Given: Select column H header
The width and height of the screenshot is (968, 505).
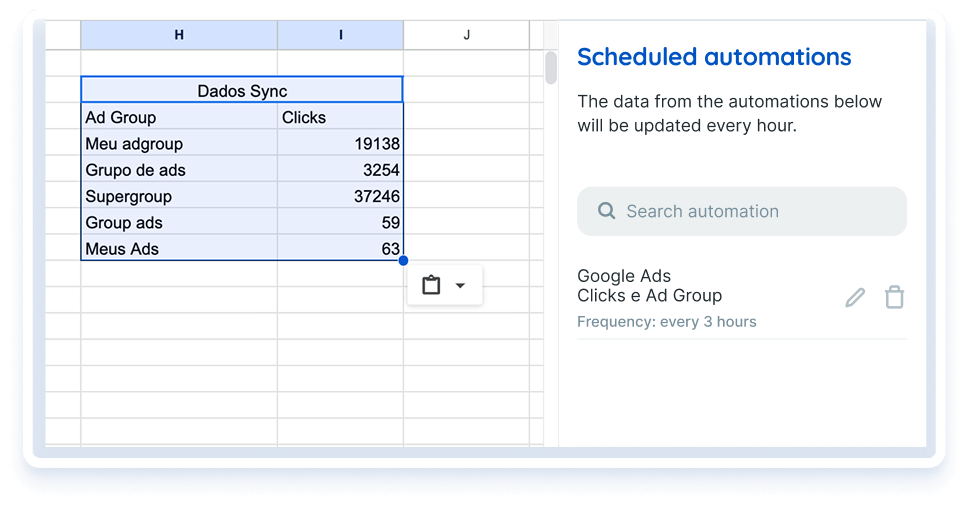Looking at the screenshot, I should coord(179,35).
